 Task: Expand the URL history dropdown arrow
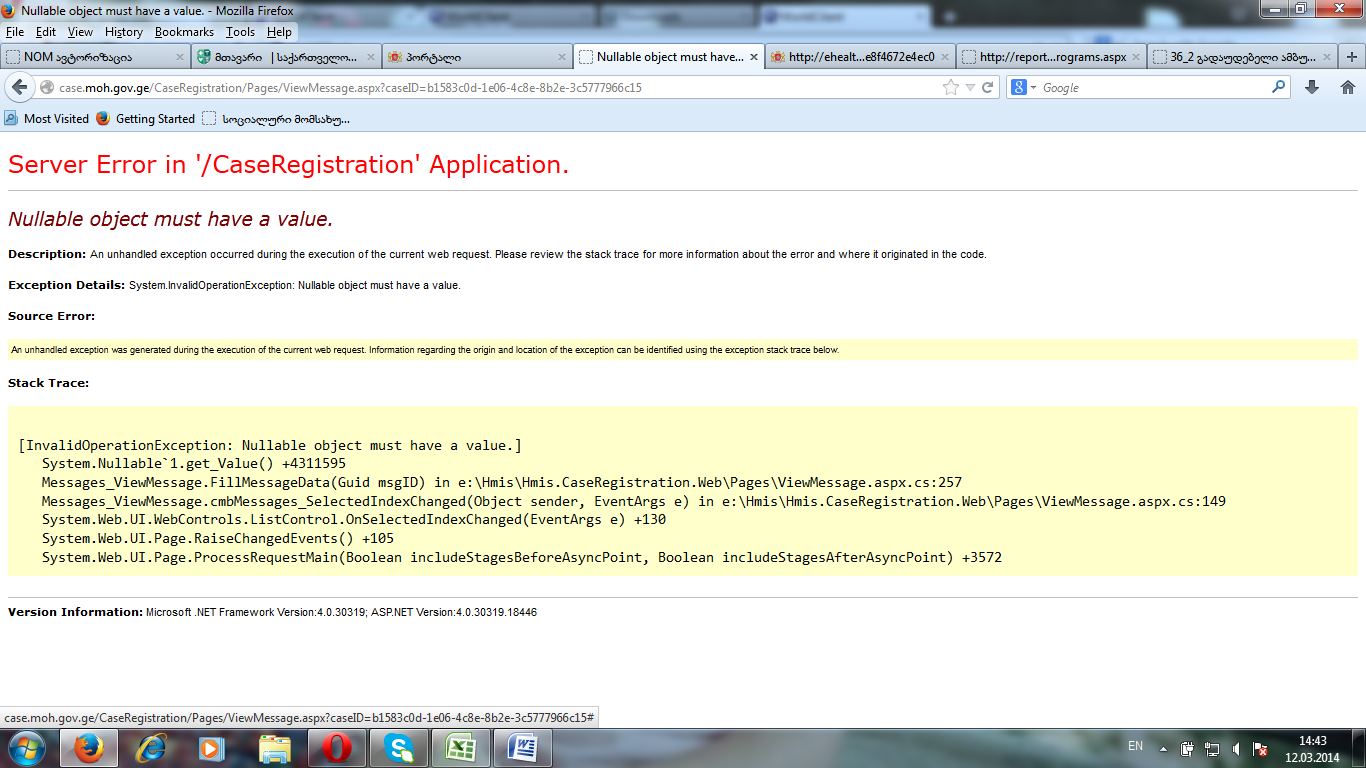click(x=969, y=88)
